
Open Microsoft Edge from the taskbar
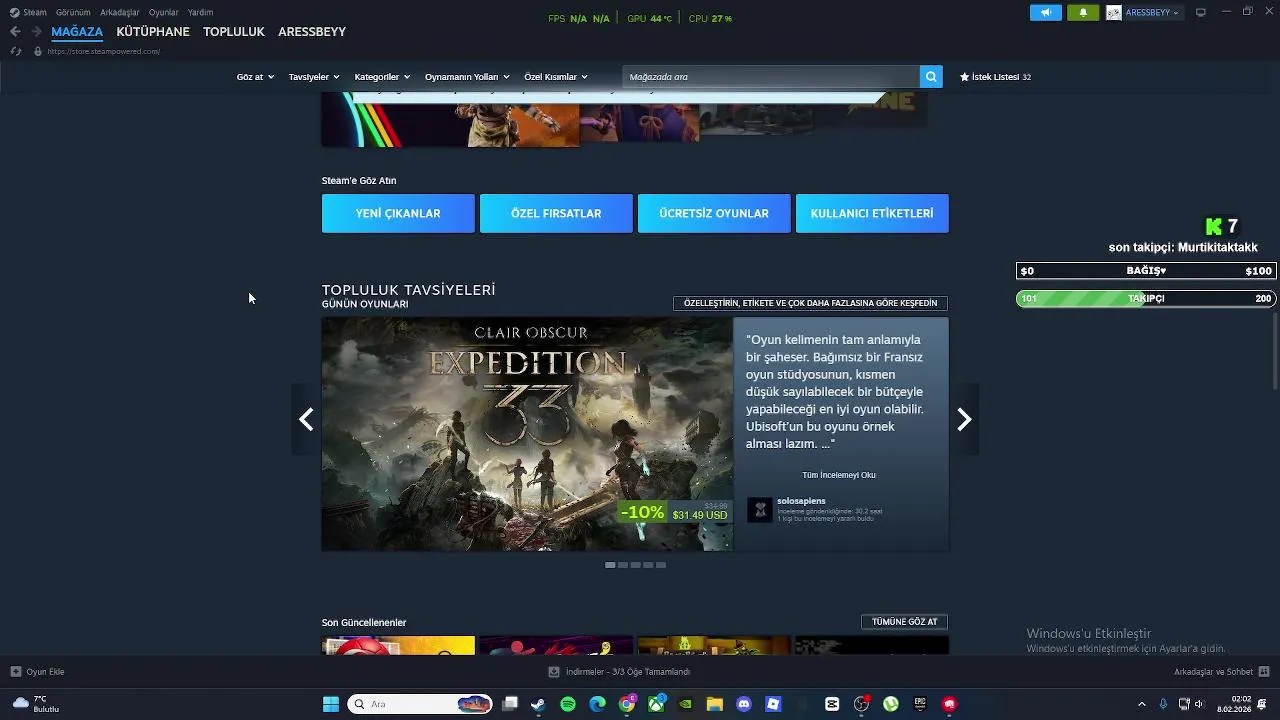click(597, 704)
